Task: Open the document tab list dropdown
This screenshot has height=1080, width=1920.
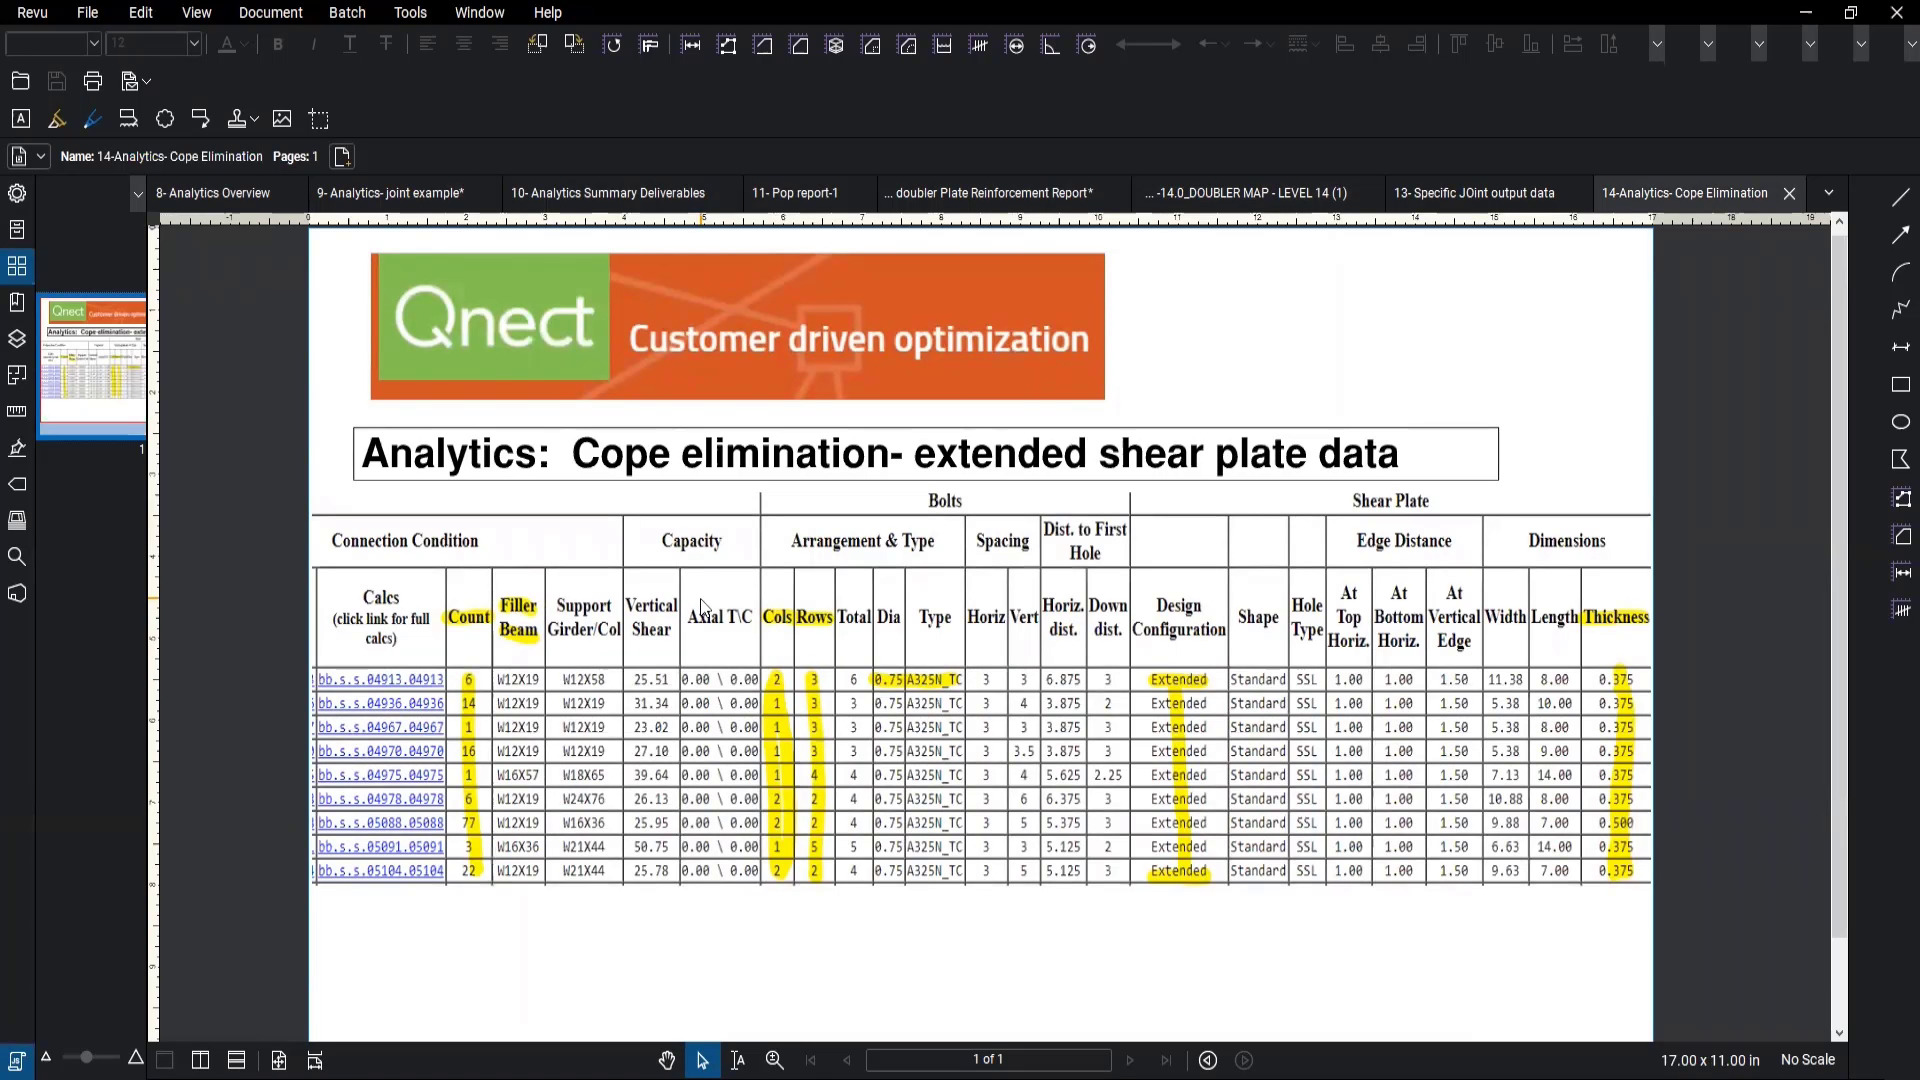Action: click(1829, 193)
